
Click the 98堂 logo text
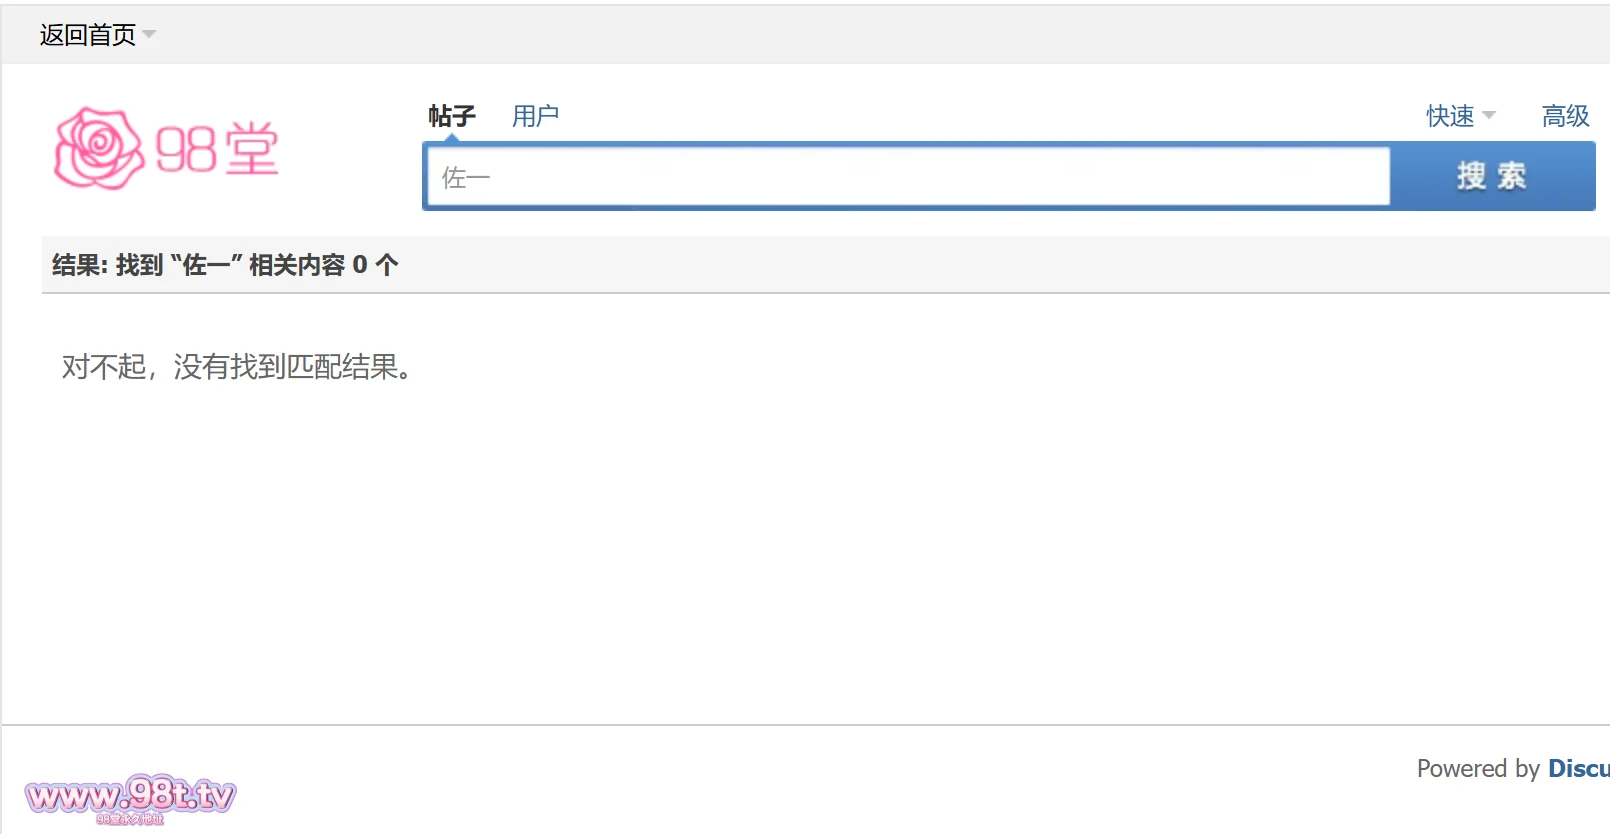pos(217,150)
